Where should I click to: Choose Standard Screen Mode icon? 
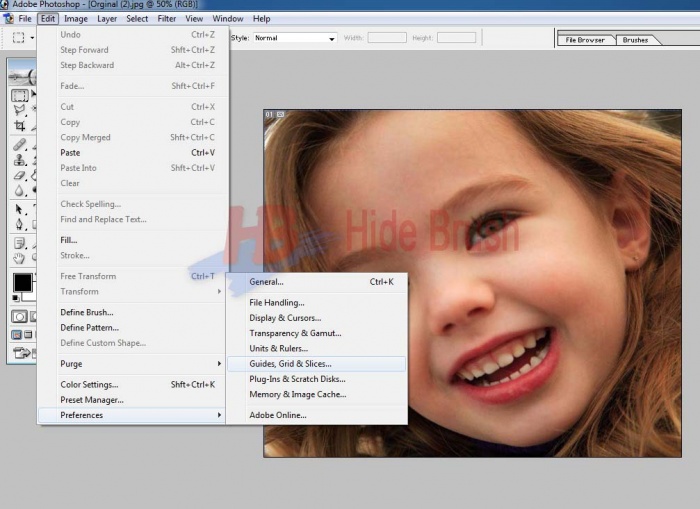coord(17,335)
